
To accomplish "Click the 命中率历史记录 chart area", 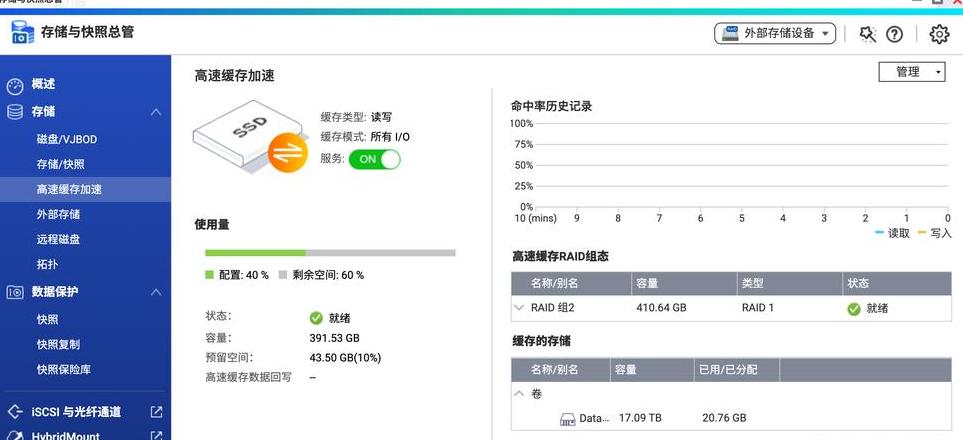I will 740,165.
